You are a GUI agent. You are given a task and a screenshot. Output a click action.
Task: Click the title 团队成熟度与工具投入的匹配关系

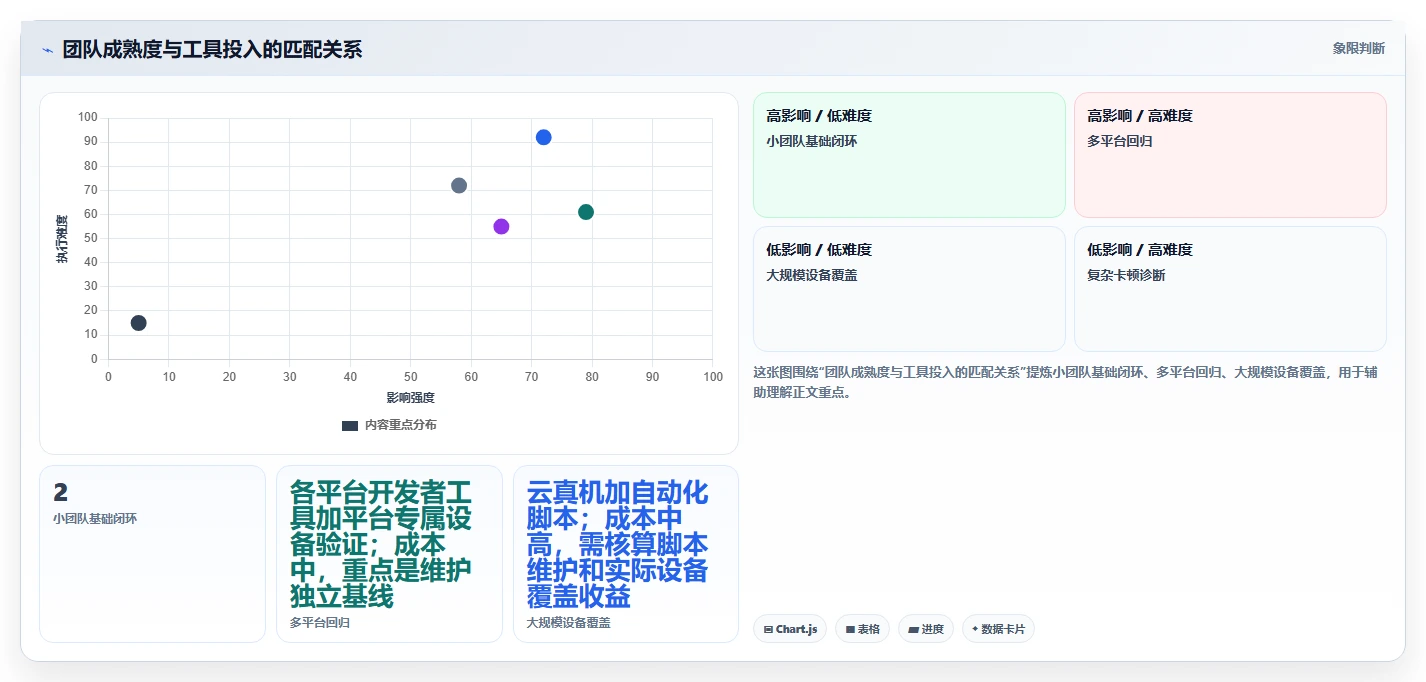click(212, 49)
